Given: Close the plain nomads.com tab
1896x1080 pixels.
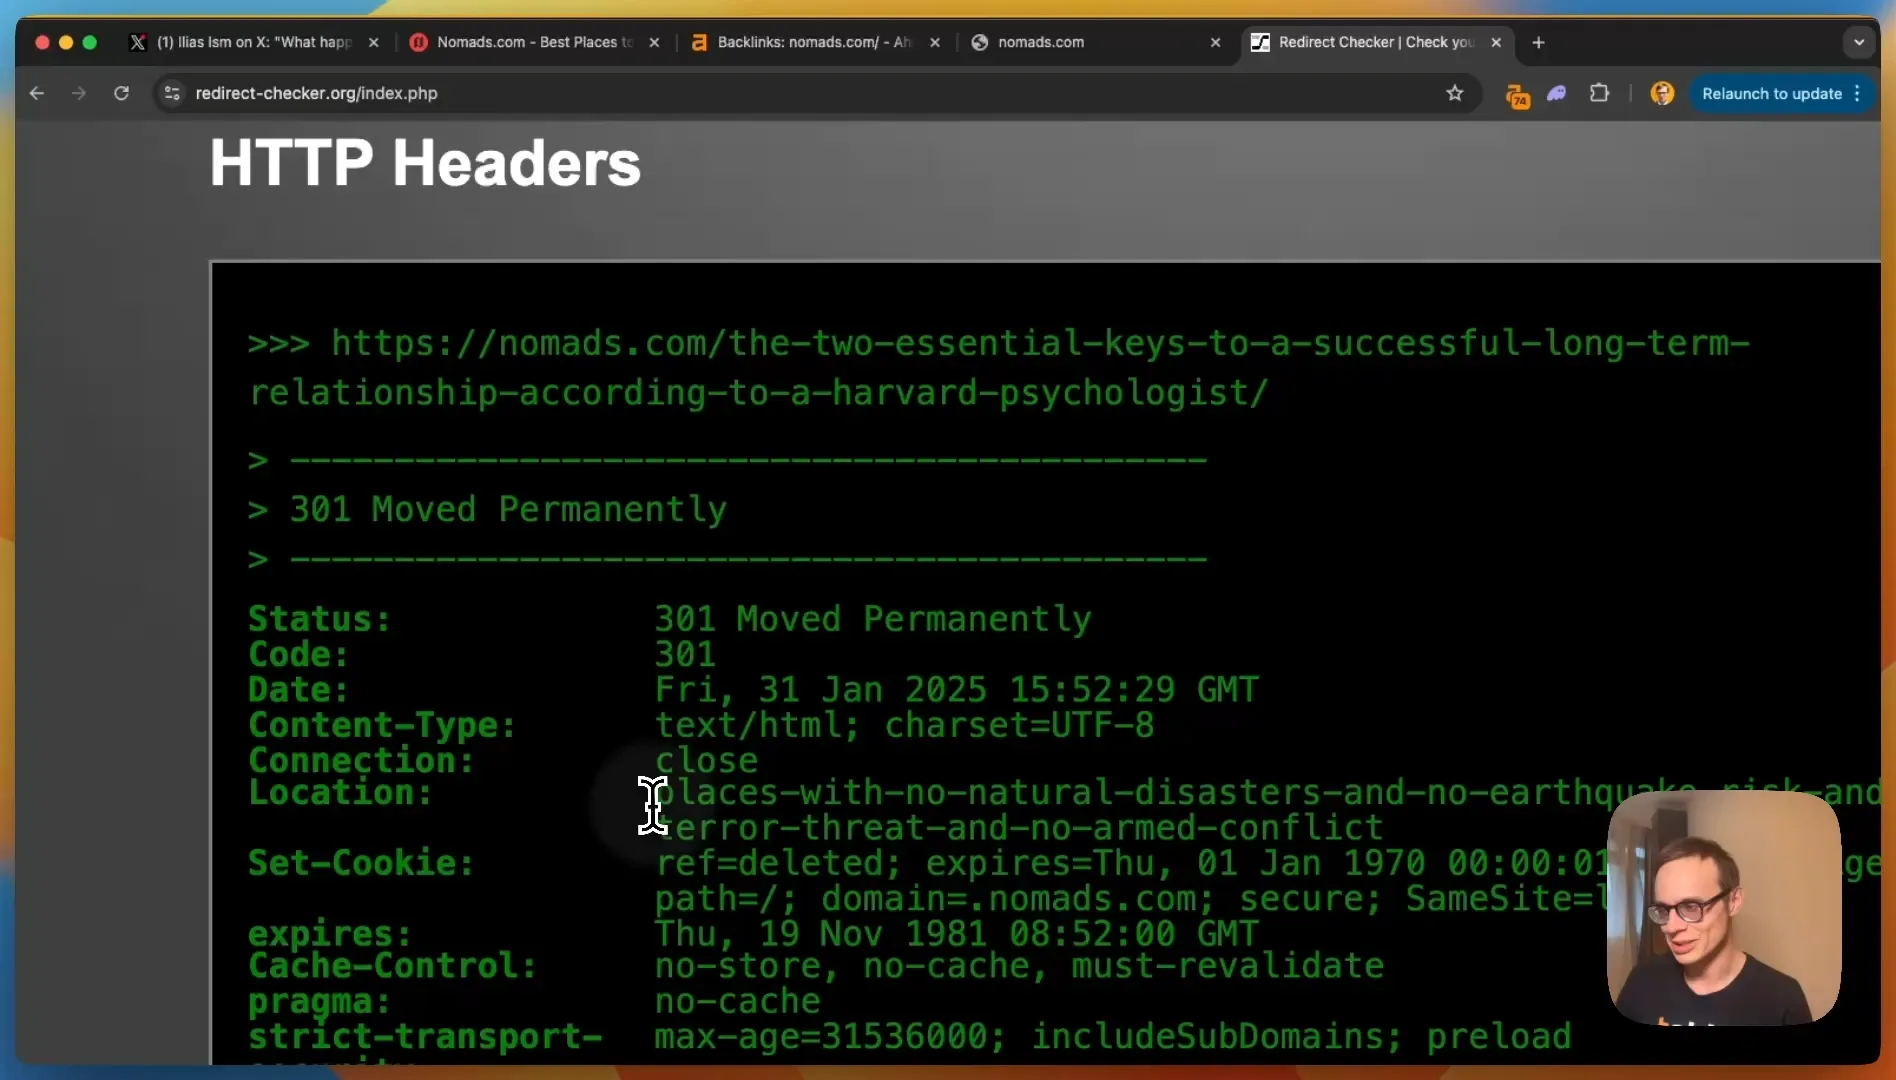Looking at the screenshot, I should click(x=1215, y=42).
